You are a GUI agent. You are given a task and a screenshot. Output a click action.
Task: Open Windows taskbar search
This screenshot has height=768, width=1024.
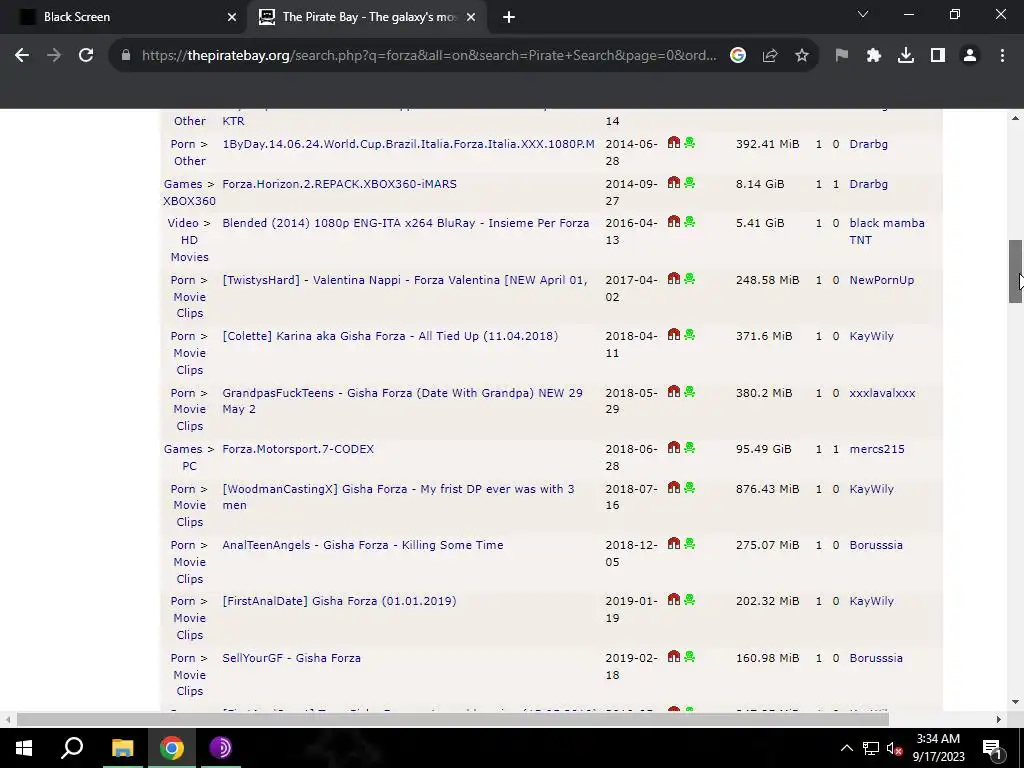(x=72, y=748)
